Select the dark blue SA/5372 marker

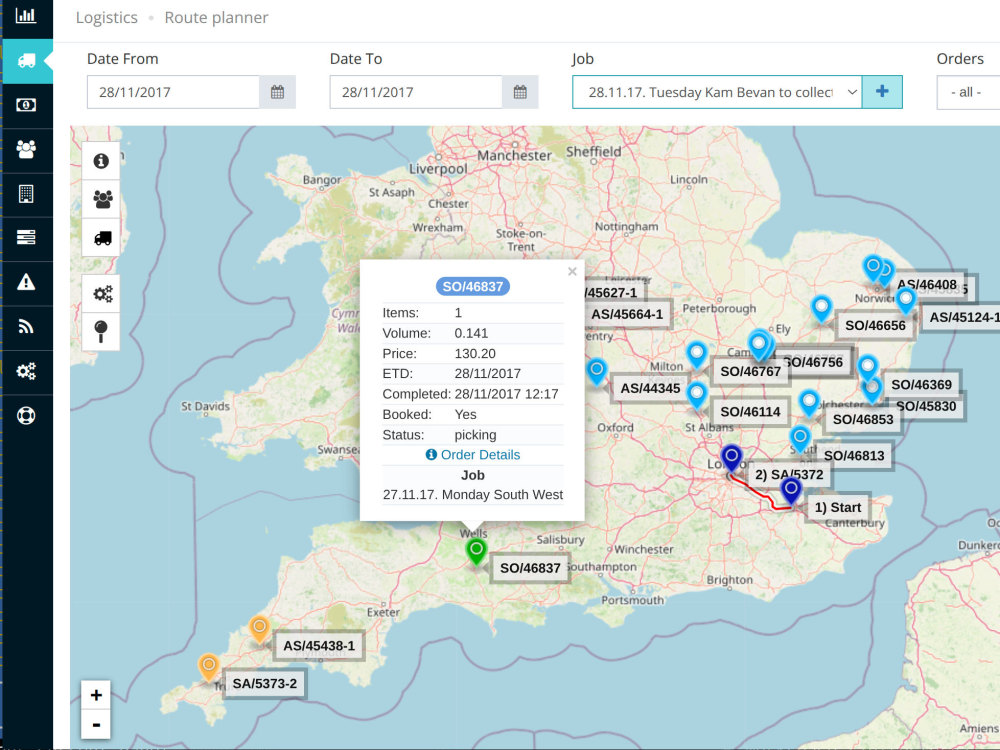732,459
